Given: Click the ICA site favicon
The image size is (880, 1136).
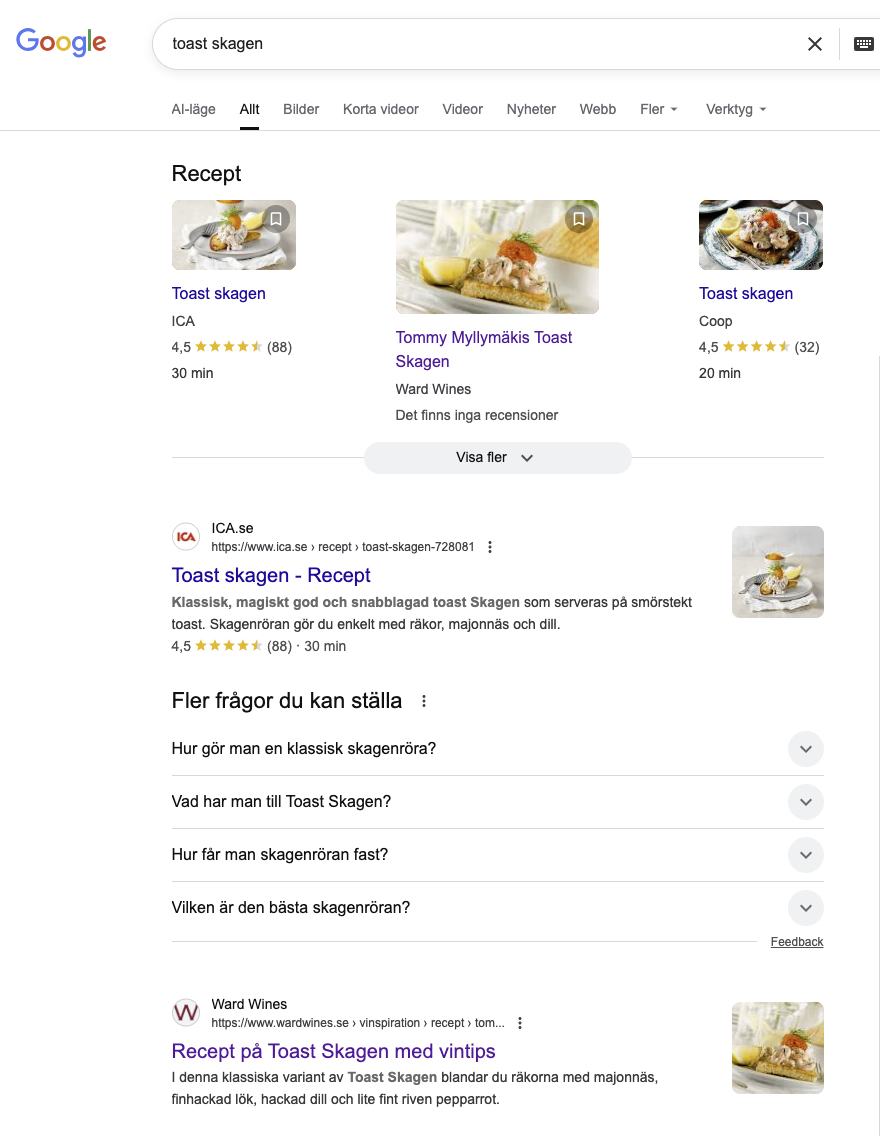Looking at the screenshot, I should coord(186,537).
